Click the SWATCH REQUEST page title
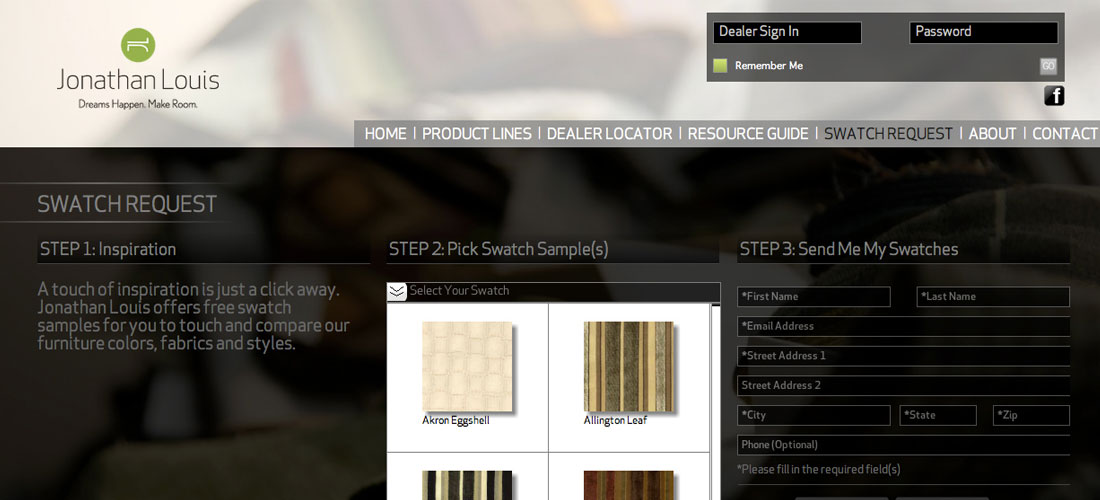Viewport: 1100px width, 500px height. [127, 204]
